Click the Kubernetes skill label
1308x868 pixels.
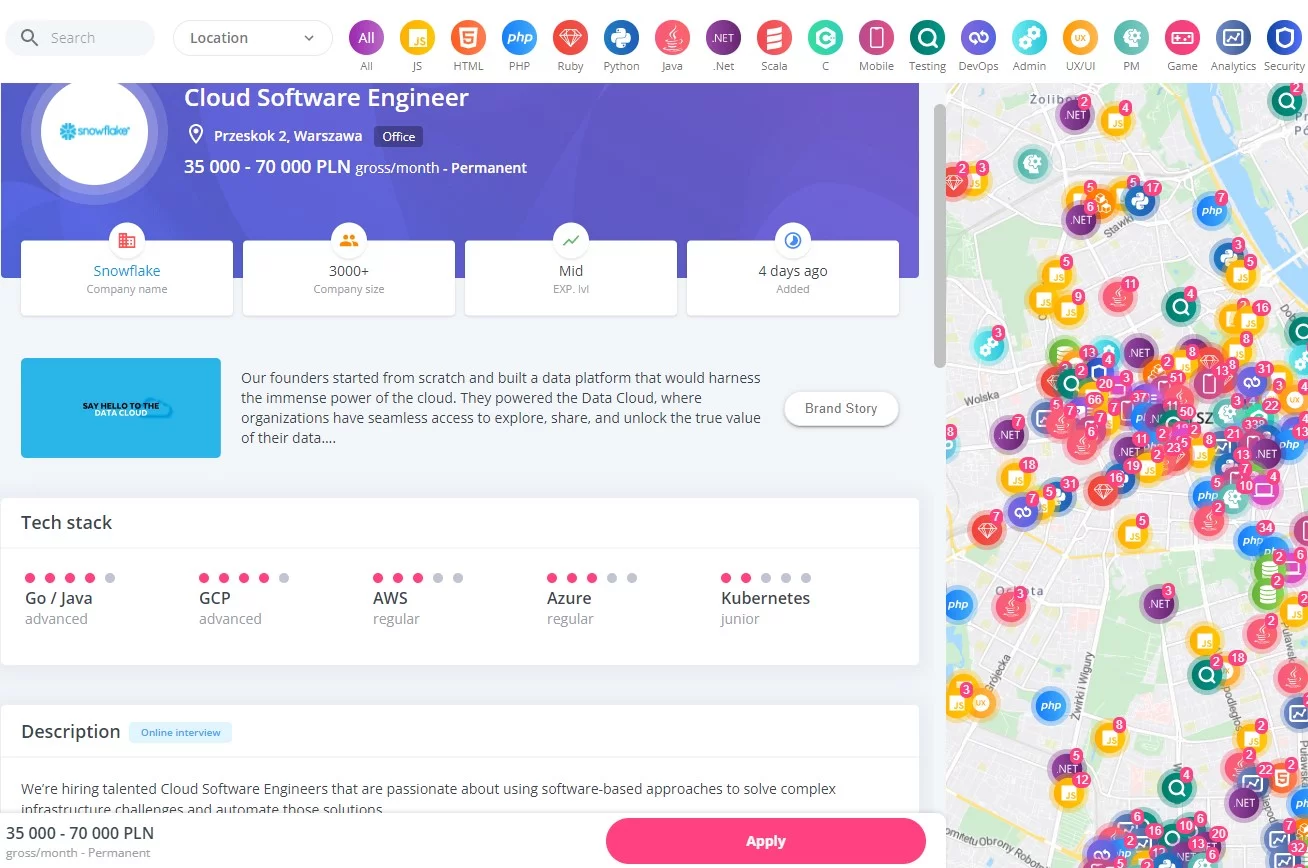(x=766, y=598)
